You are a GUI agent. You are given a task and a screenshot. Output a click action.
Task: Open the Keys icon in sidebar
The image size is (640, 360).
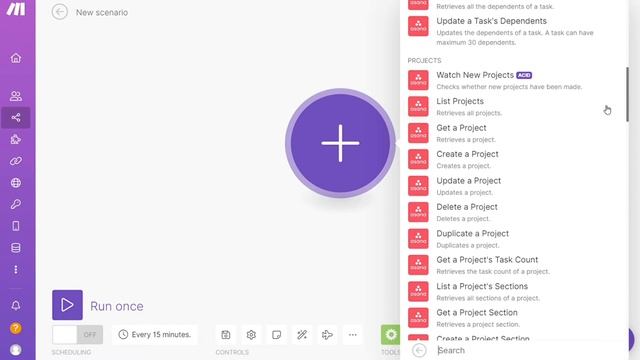click(16, 204)
